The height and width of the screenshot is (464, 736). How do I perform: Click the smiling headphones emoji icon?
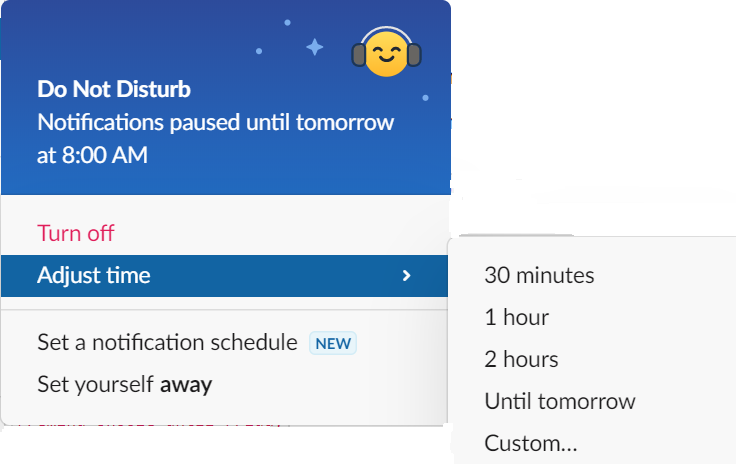click(x=386, y=53)
